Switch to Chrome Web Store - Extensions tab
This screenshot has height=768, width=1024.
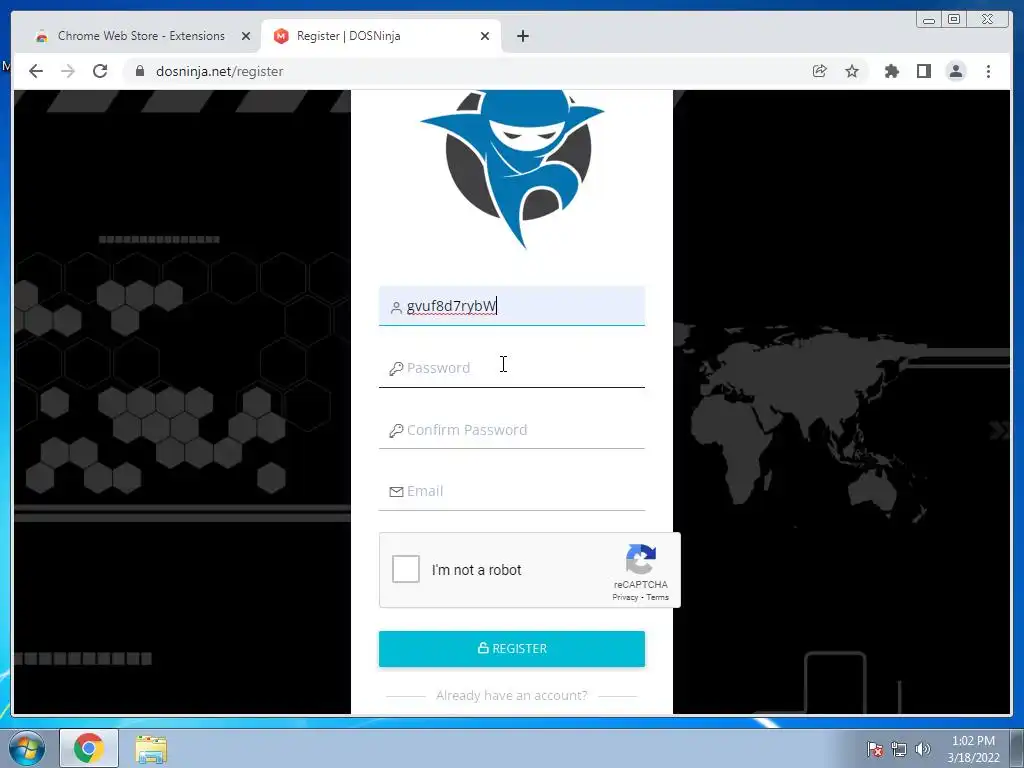[141, 36]
